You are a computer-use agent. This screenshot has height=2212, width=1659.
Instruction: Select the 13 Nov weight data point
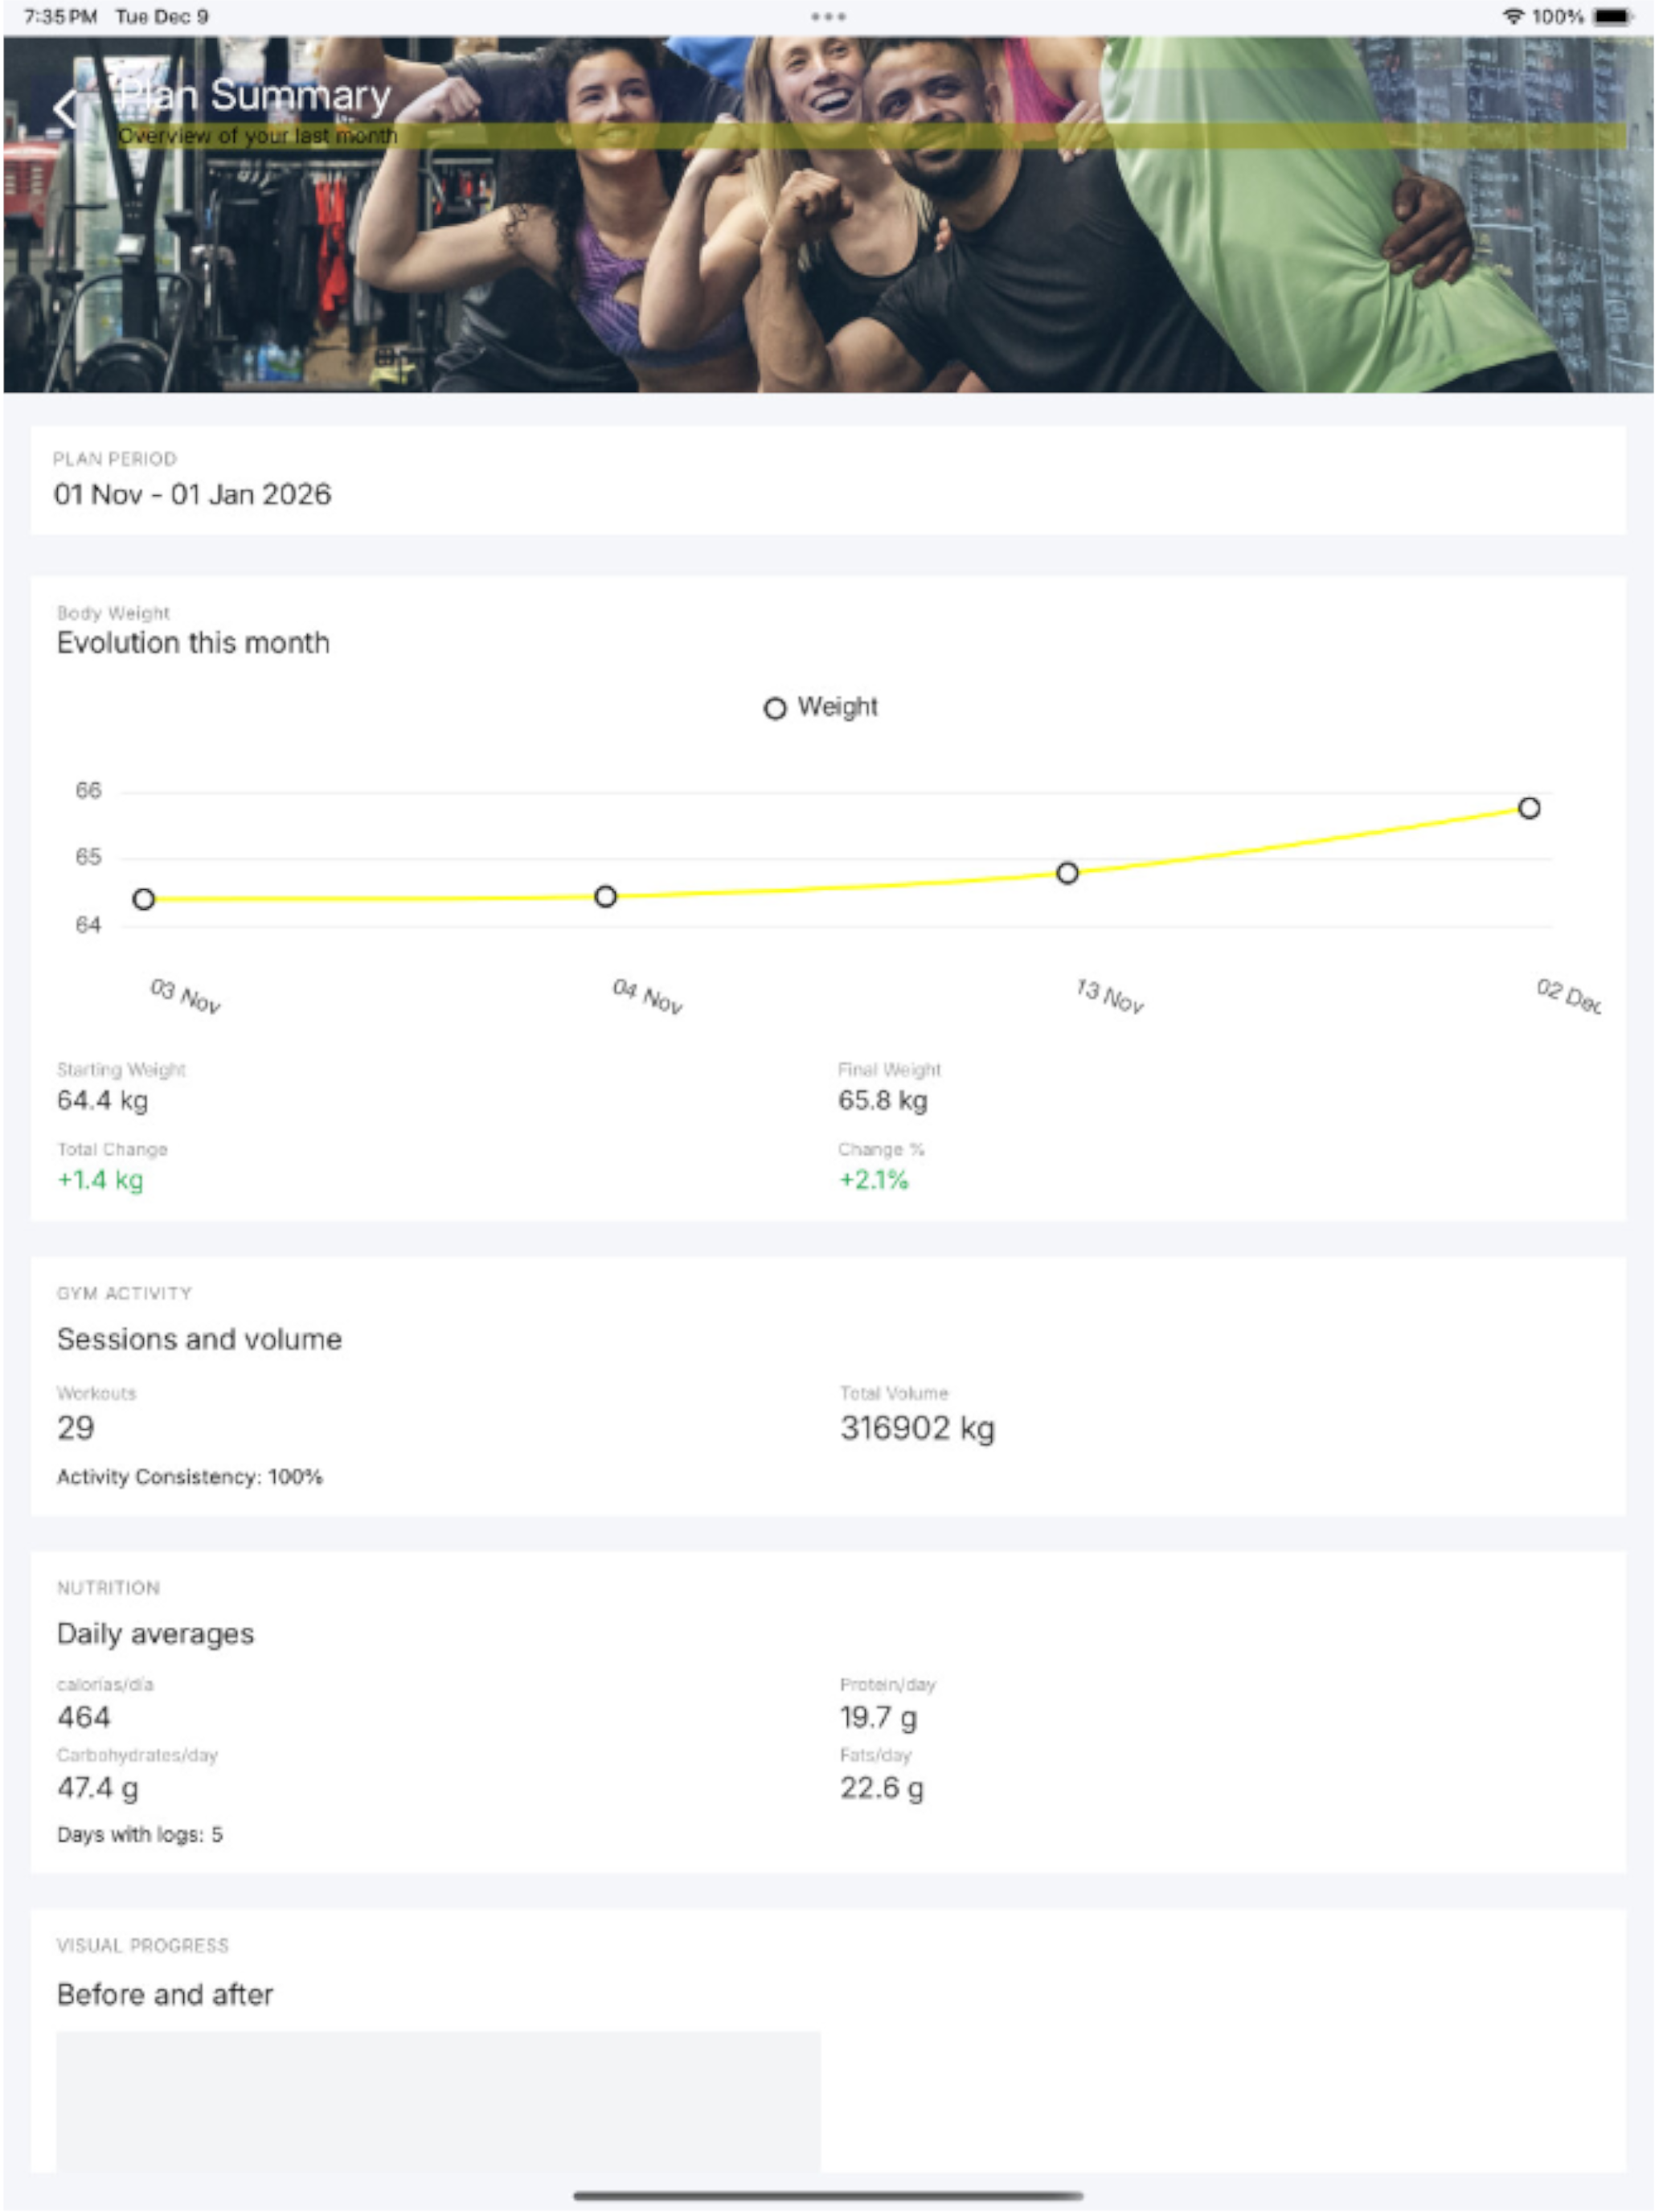(x=1068, y=873)
